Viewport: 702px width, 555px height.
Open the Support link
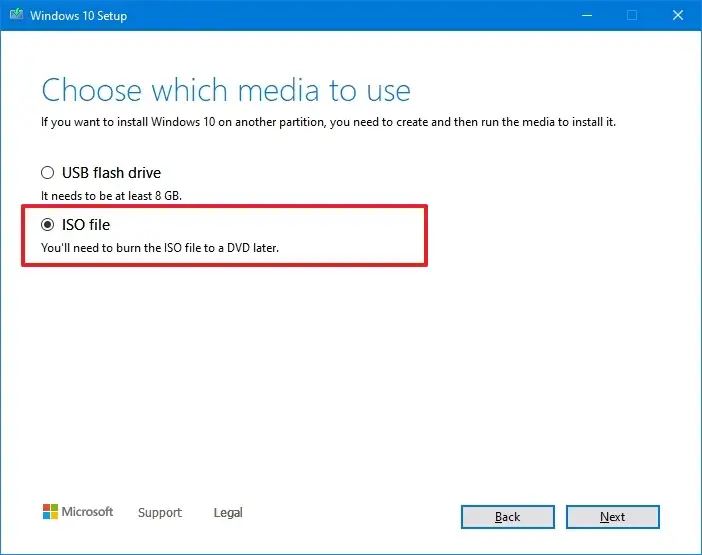[160, 512]
